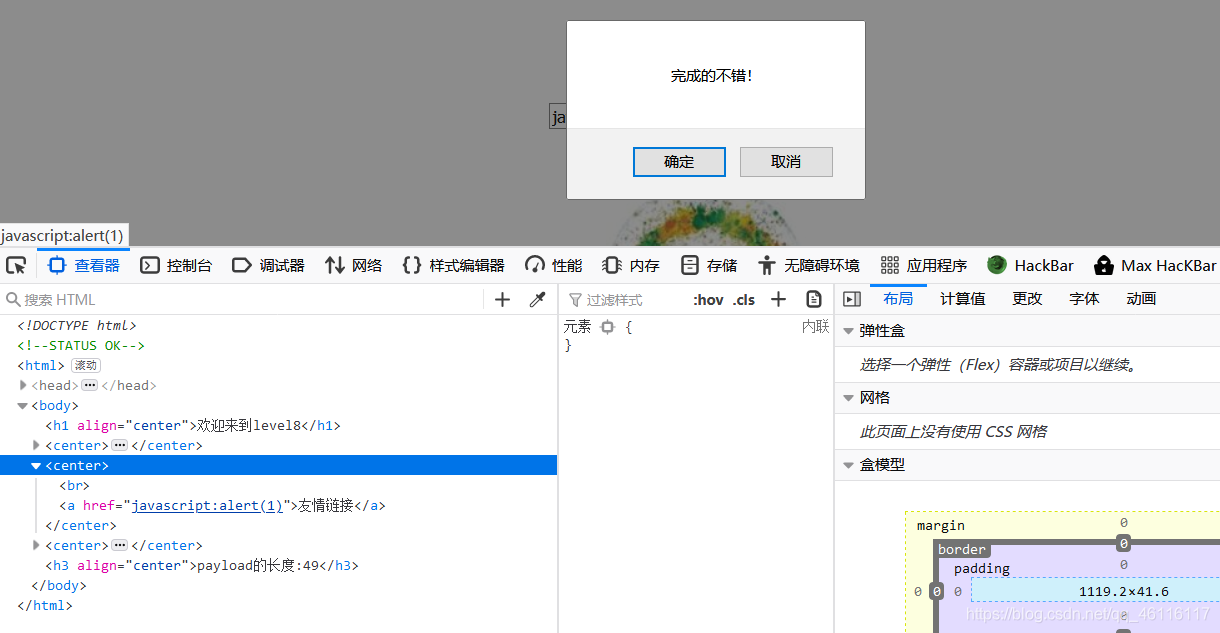
Task: Select the <!DOCTYPE html> row
Action: tap(278, 325)
